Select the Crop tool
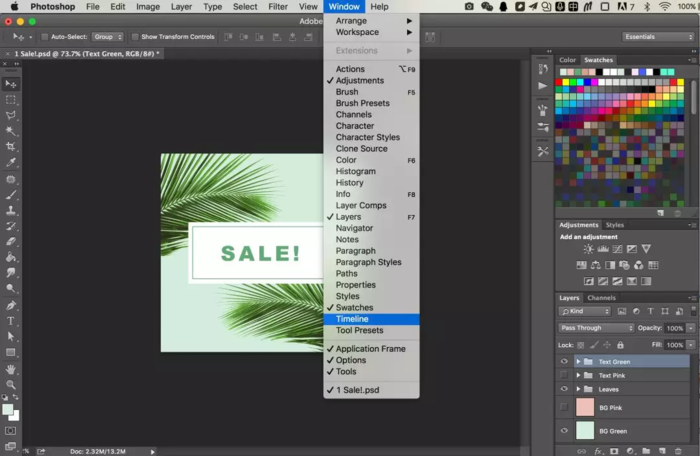The image size is (700, 456). pos(11,146)
